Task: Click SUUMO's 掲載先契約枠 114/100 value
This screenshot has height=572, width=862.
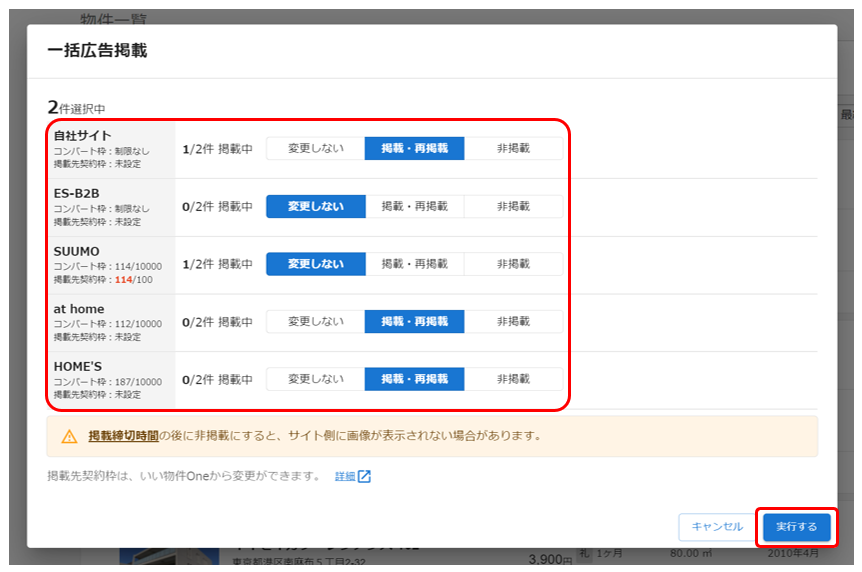Action: pos(134,280)
